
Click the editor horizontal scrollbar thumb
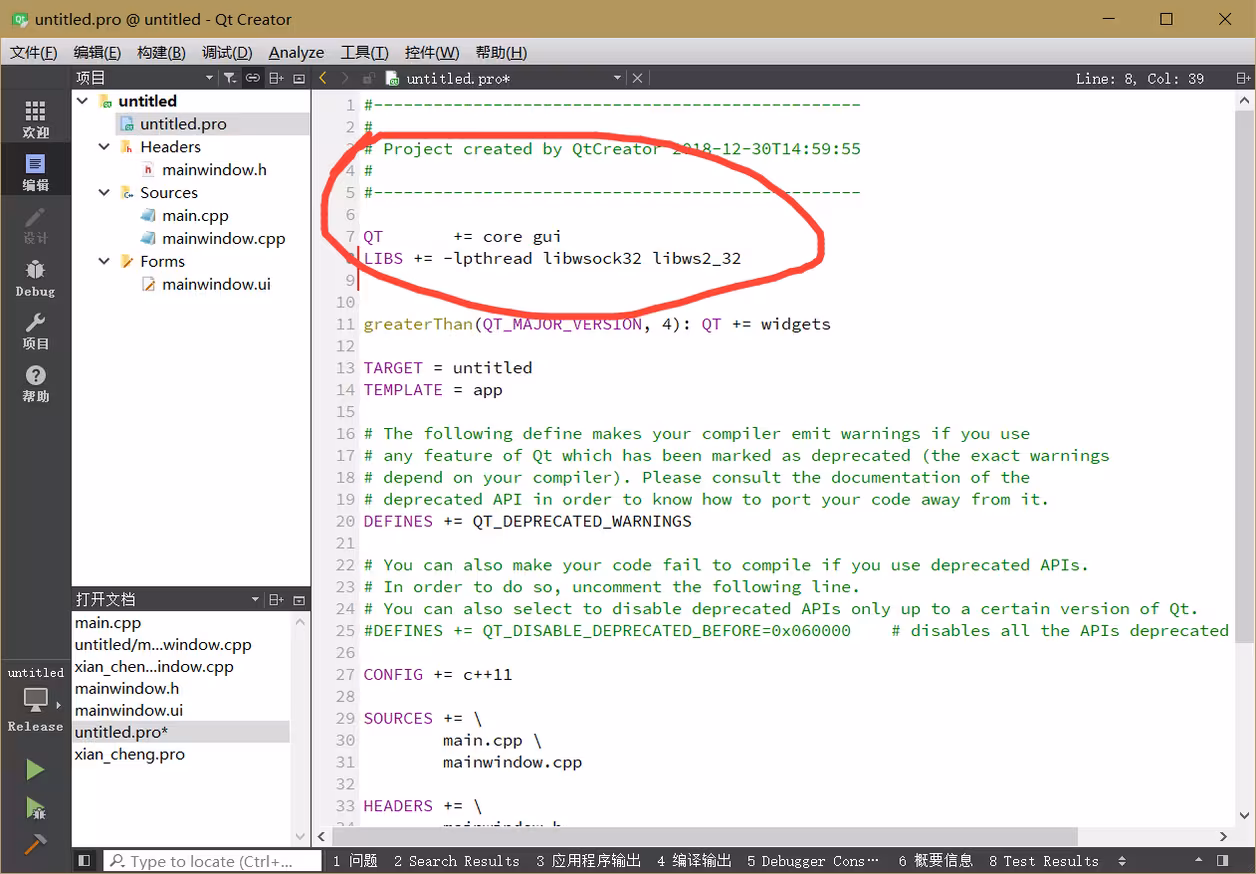pyautogui.click(x=705, y=836)
